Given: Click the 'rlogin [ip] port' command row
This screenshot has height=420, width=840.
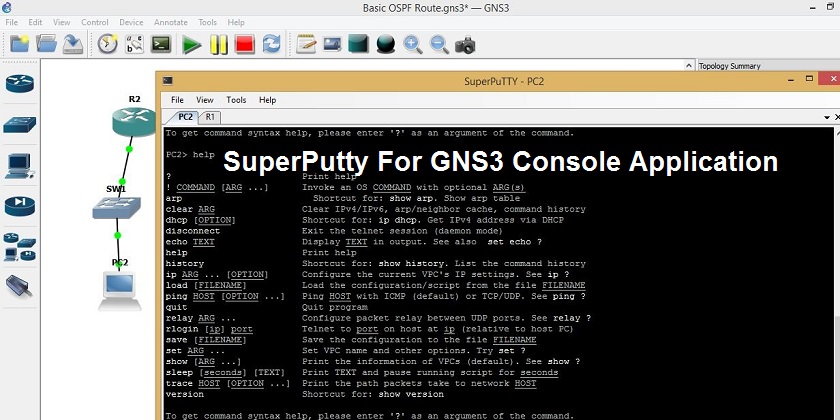Looking at the screenshot, I should tap(370, 329).
